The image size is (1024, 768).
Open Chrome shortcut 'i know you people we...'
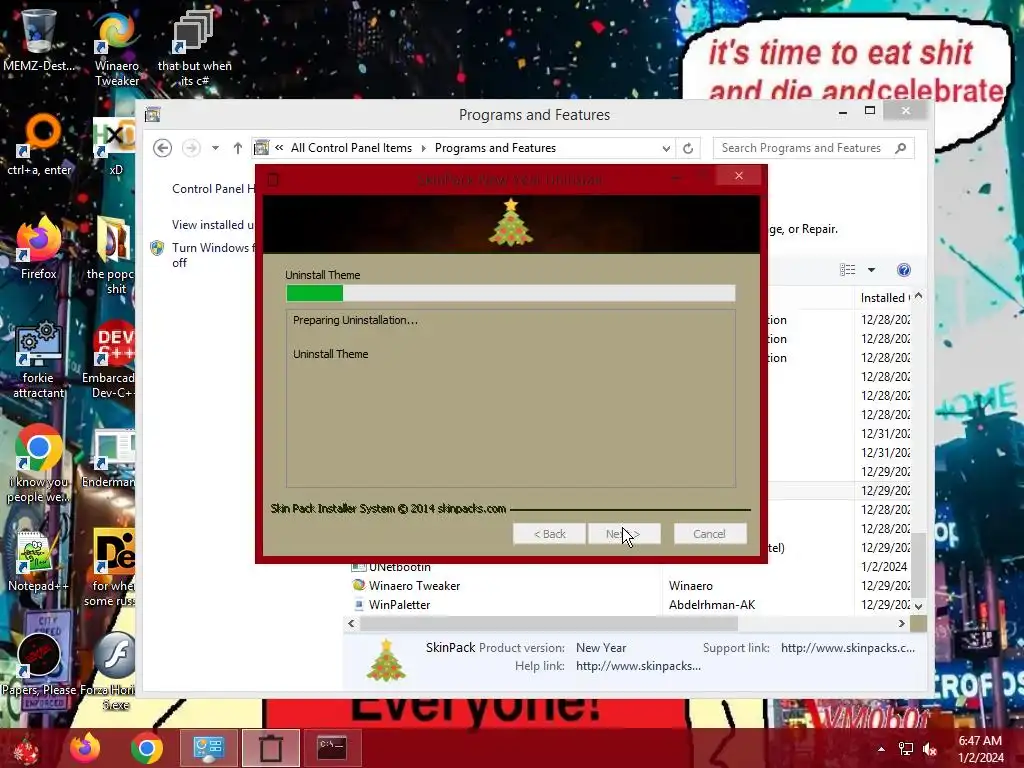39,464
